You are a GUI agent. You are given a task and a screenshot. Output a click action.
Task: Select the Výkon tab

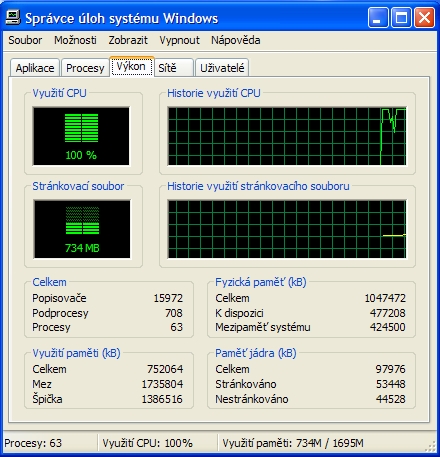click(131, 66)
